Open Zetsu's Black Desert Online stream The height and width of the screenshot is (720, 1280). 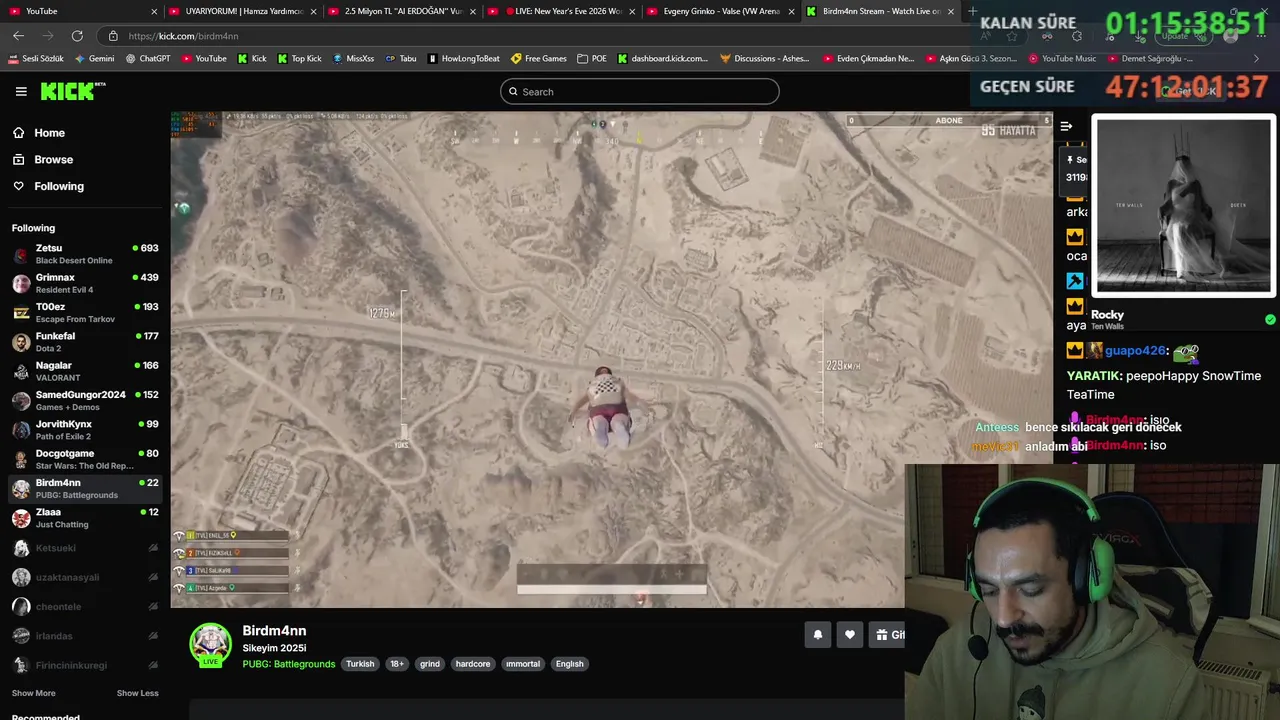click(85, 254)
